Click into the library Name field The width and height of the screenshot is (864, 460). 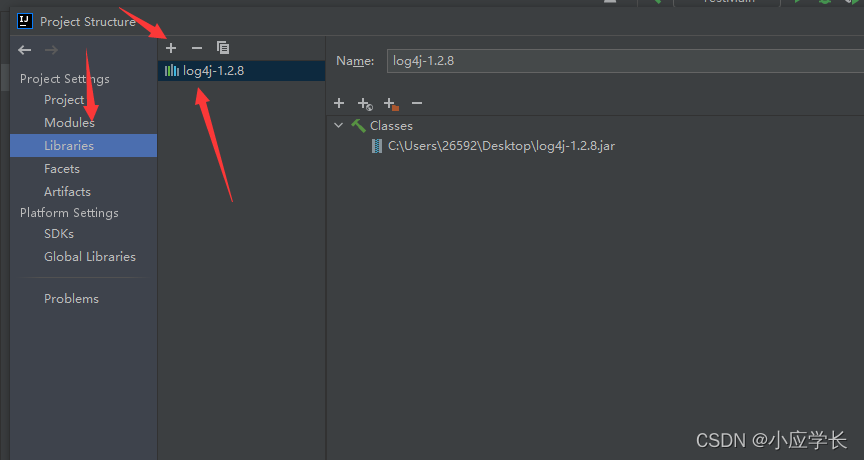tap(625, 61)
